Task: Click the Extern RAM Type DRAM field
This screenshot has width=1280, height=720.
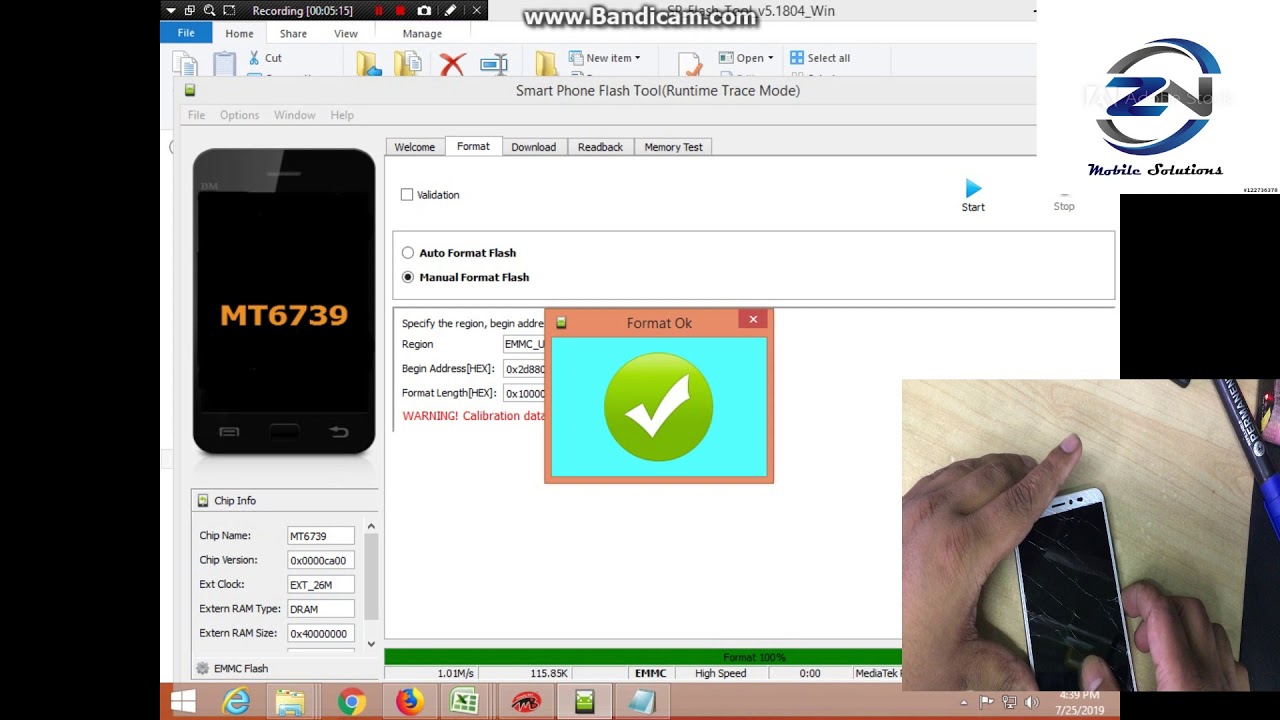Action: pos(320,609)
